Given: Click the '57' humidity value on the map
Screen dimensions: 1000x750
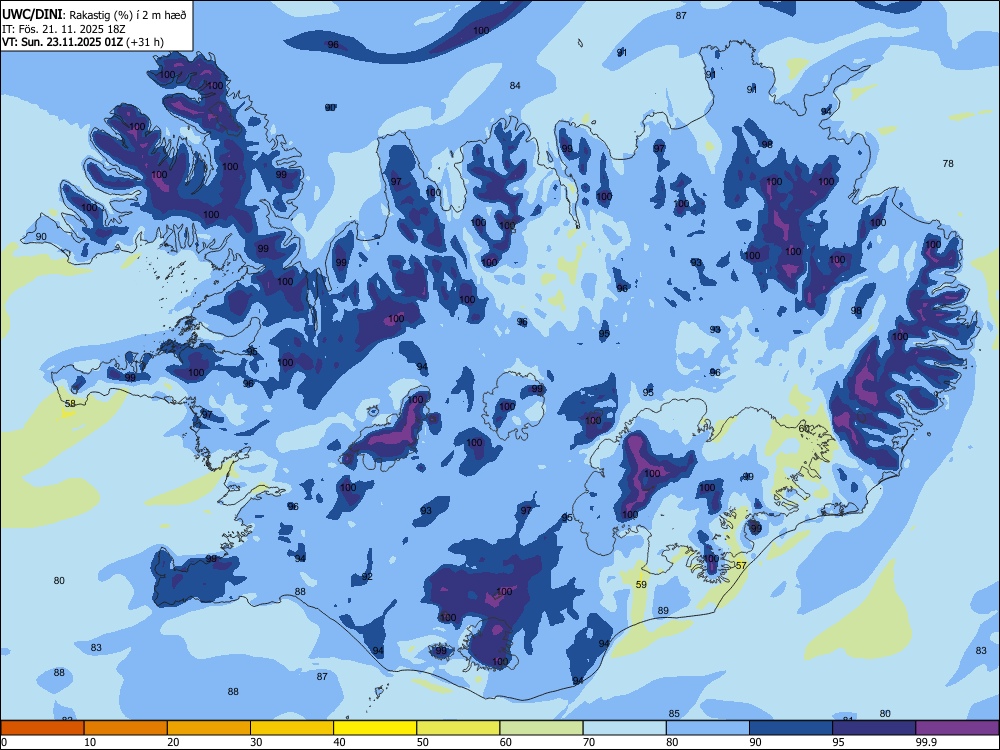Looking at the screenshot, I should tap(741, 566).
